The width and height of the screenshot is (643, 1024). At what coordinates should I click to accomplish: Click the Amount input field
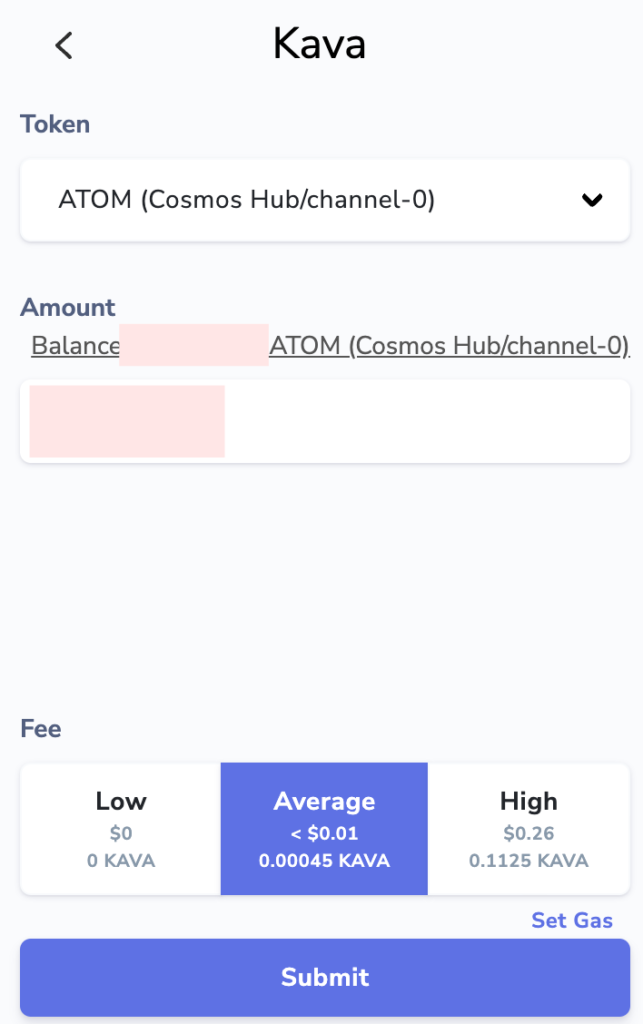[x=324, y=420]
